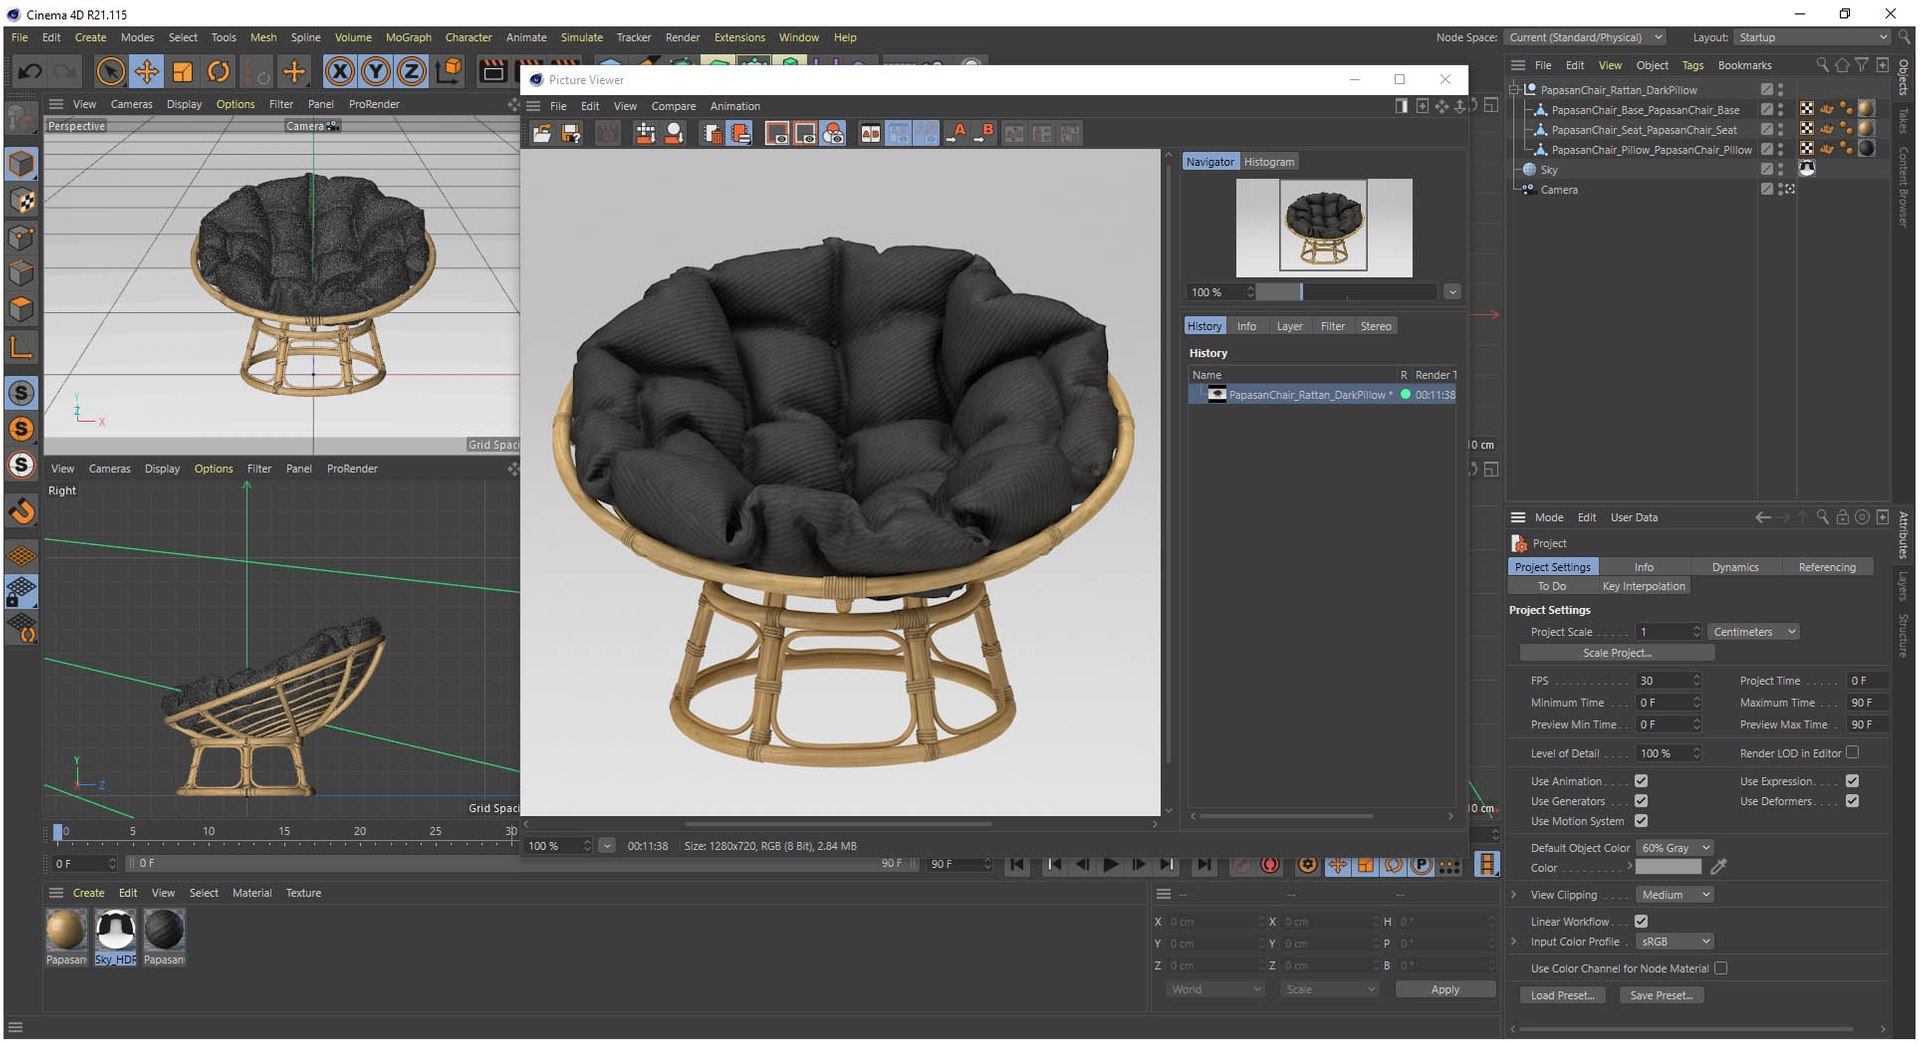1920x1044 pixels.
Task: Activate the Scale tool in main toolbar
Action: tap(182, 71)
